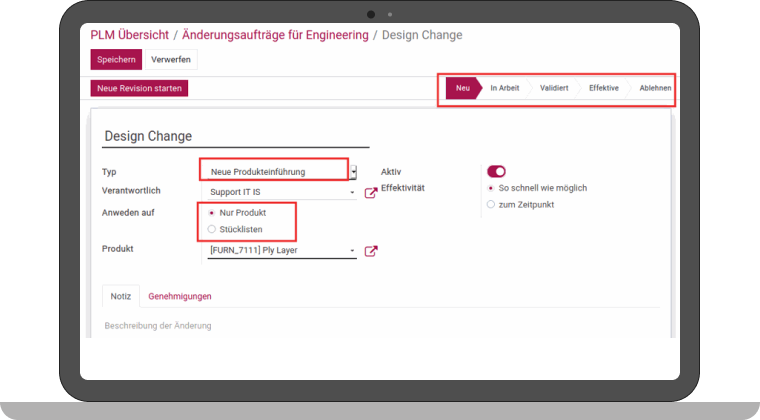Set status to In Arbeit
Screen dimensions: 760x420
pyautogui.click(x=504, y=88)
